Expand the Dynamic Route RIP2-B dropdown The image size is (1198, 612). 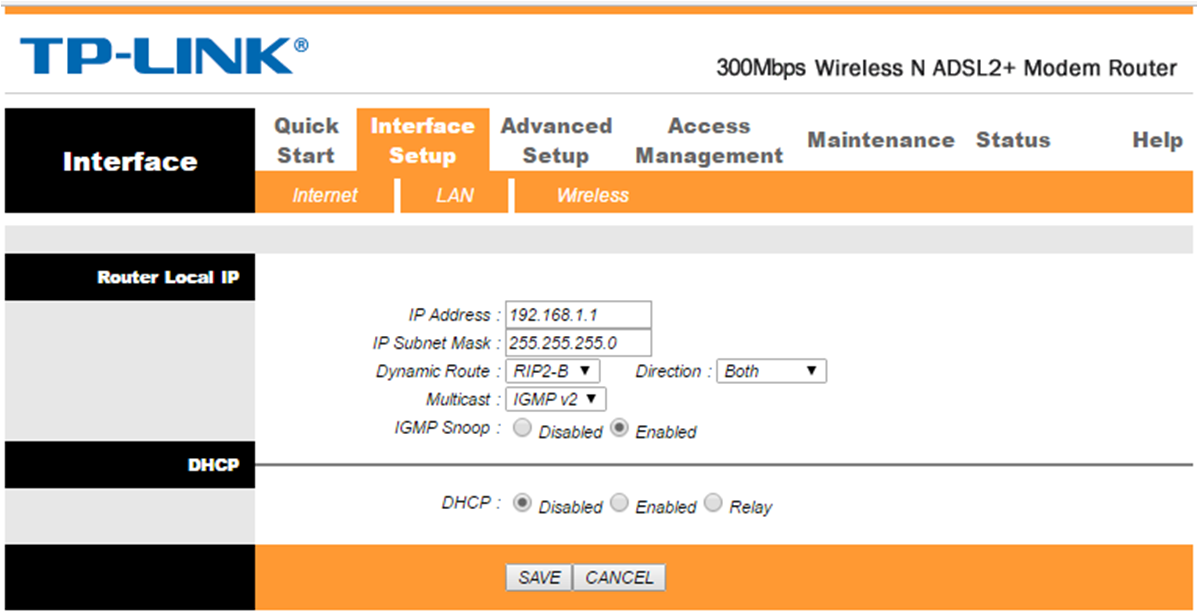click(552, 371)
